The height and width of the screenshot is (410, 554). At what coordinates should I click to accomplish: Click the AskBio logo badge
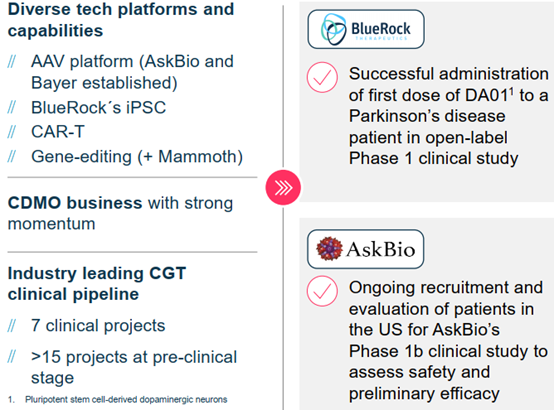tap(365, 249)
